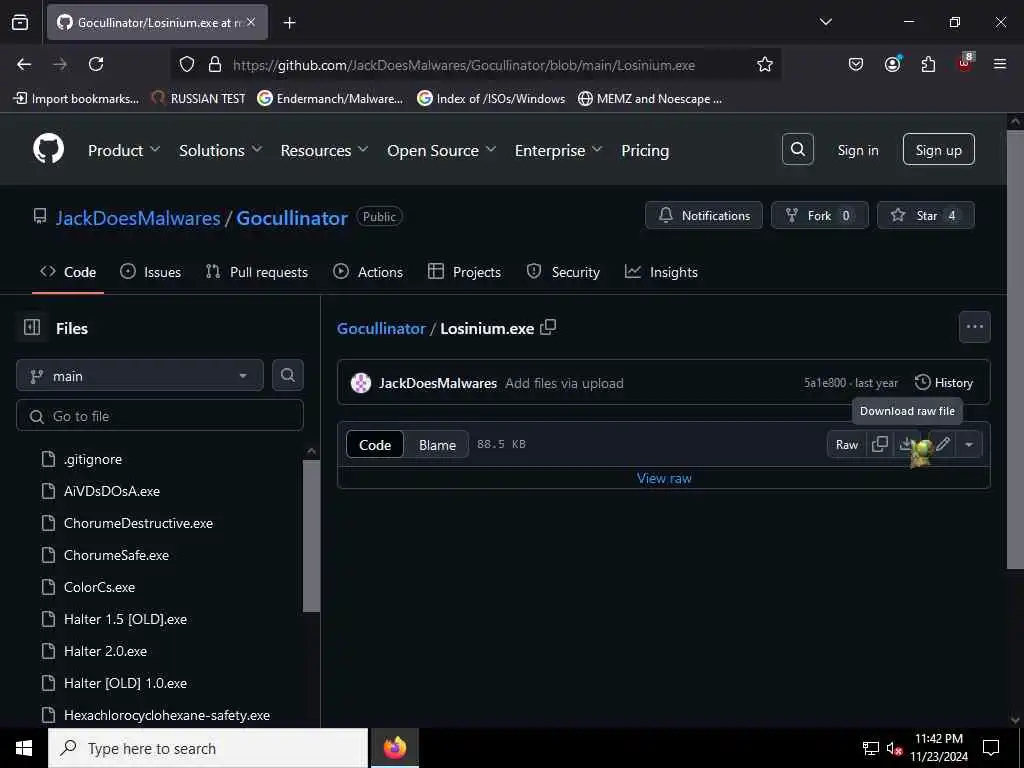This screenshot has height=768, width=1024.
Task: Copy path icon next to Losinium.exe
Action: tap(548, 327)
